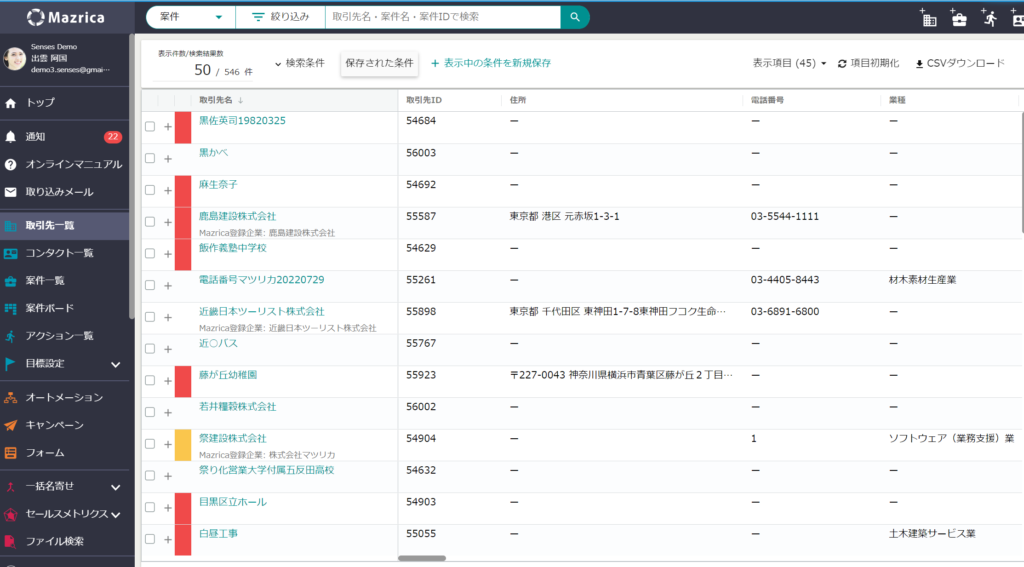
Task: Open the 案件 search type dropdown
Action: (x=190, y=17)
